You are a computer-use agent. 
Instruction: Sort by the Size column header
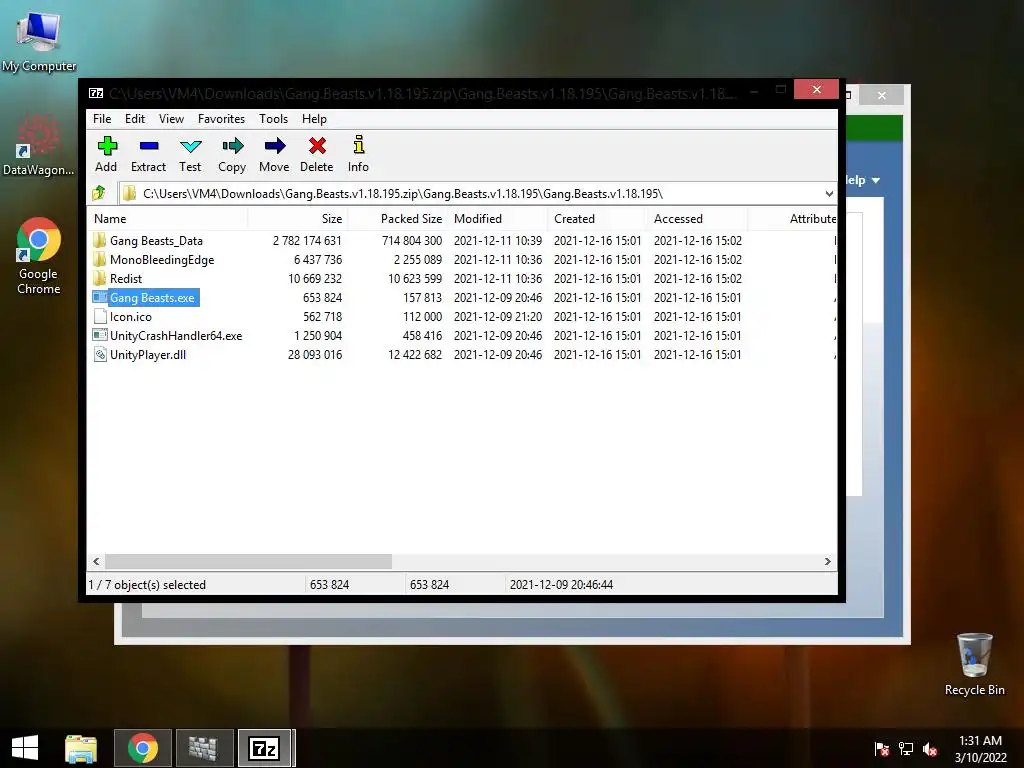click(x=297, y=219)
